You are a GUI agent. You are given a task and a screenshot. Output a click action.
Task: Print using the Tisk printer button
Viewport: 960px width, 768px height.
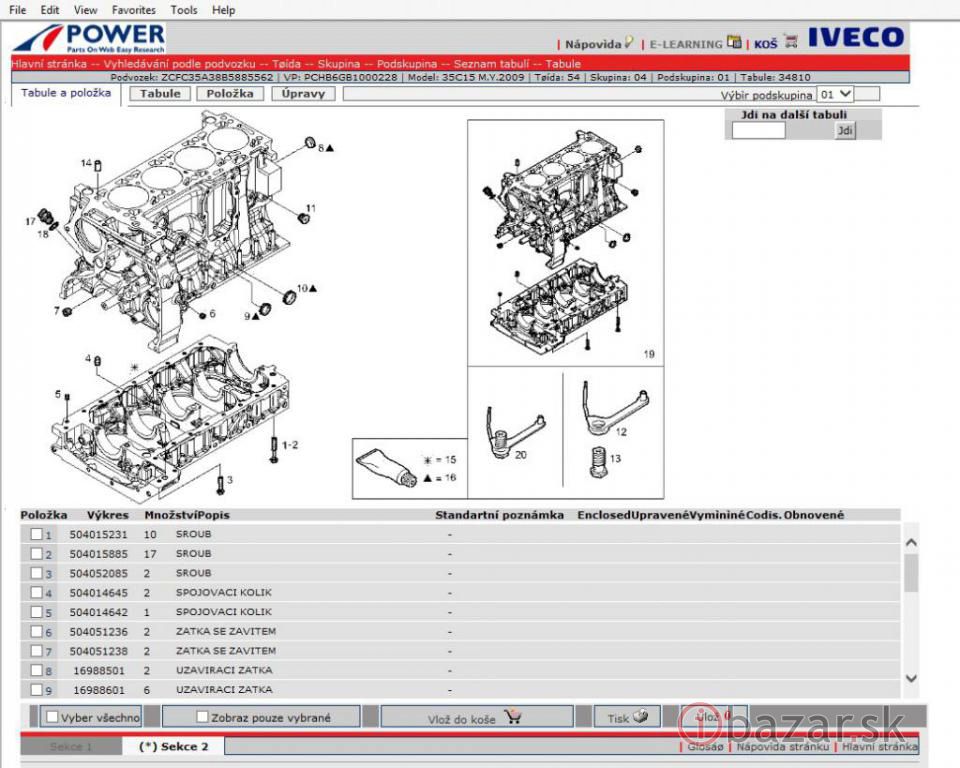click(x=627, y=717)
